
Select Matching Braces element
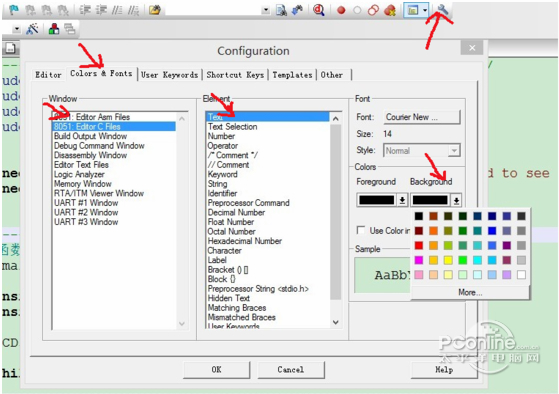pos(268,308)
